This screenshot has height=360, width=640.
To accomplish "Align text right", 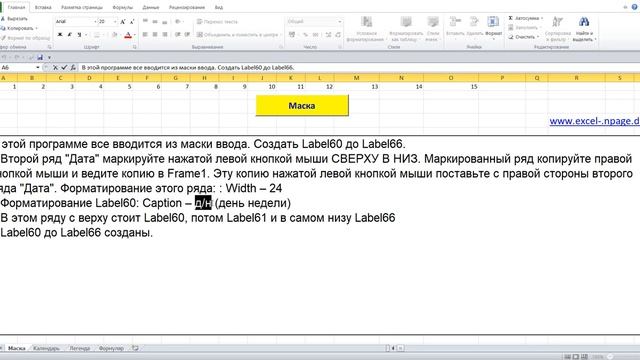I will click(x=165, y=35).
